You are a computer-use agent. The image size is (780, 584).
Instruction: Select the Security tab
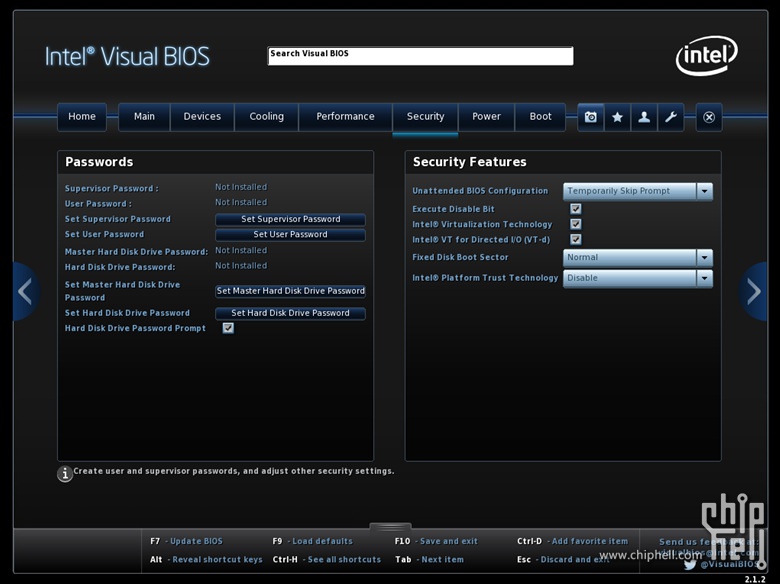pyautogui.click(x=425, y=116)
